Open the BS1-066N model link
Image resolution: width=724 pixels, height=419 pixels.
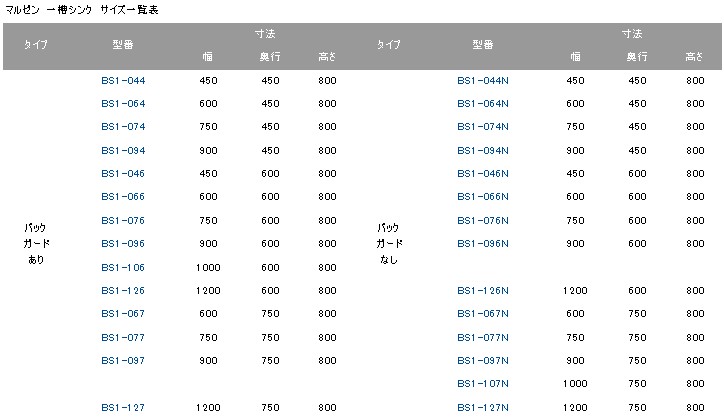pos(483,197)
